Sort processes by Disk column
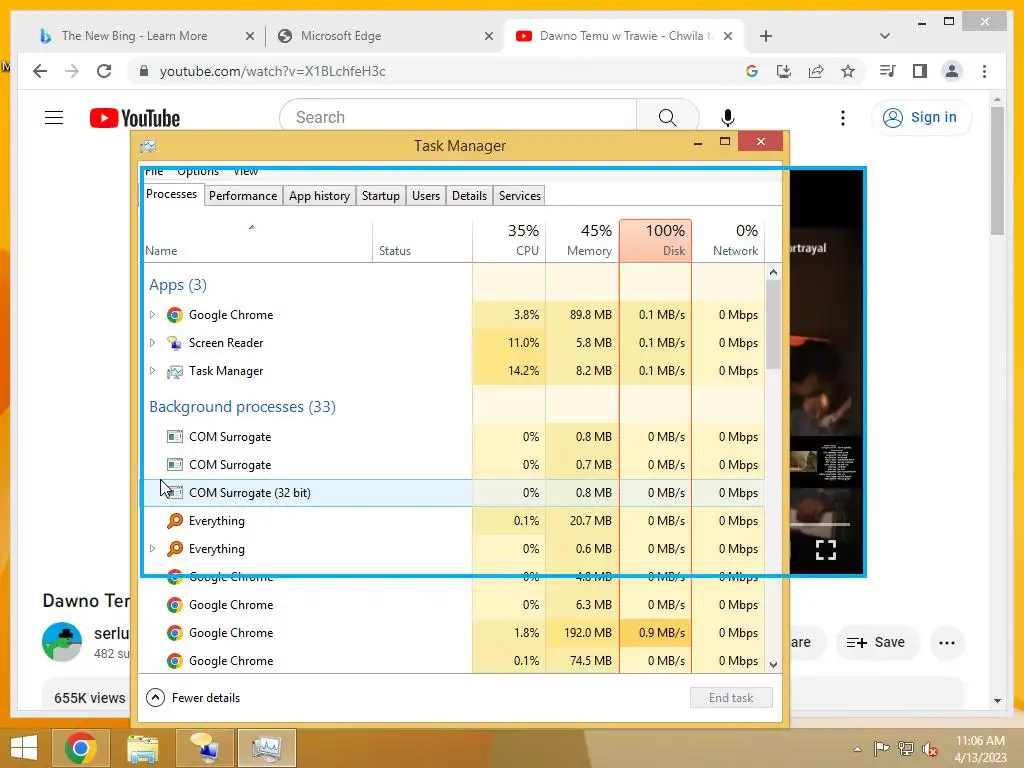 pyautogui.click(x=656, y=240)
